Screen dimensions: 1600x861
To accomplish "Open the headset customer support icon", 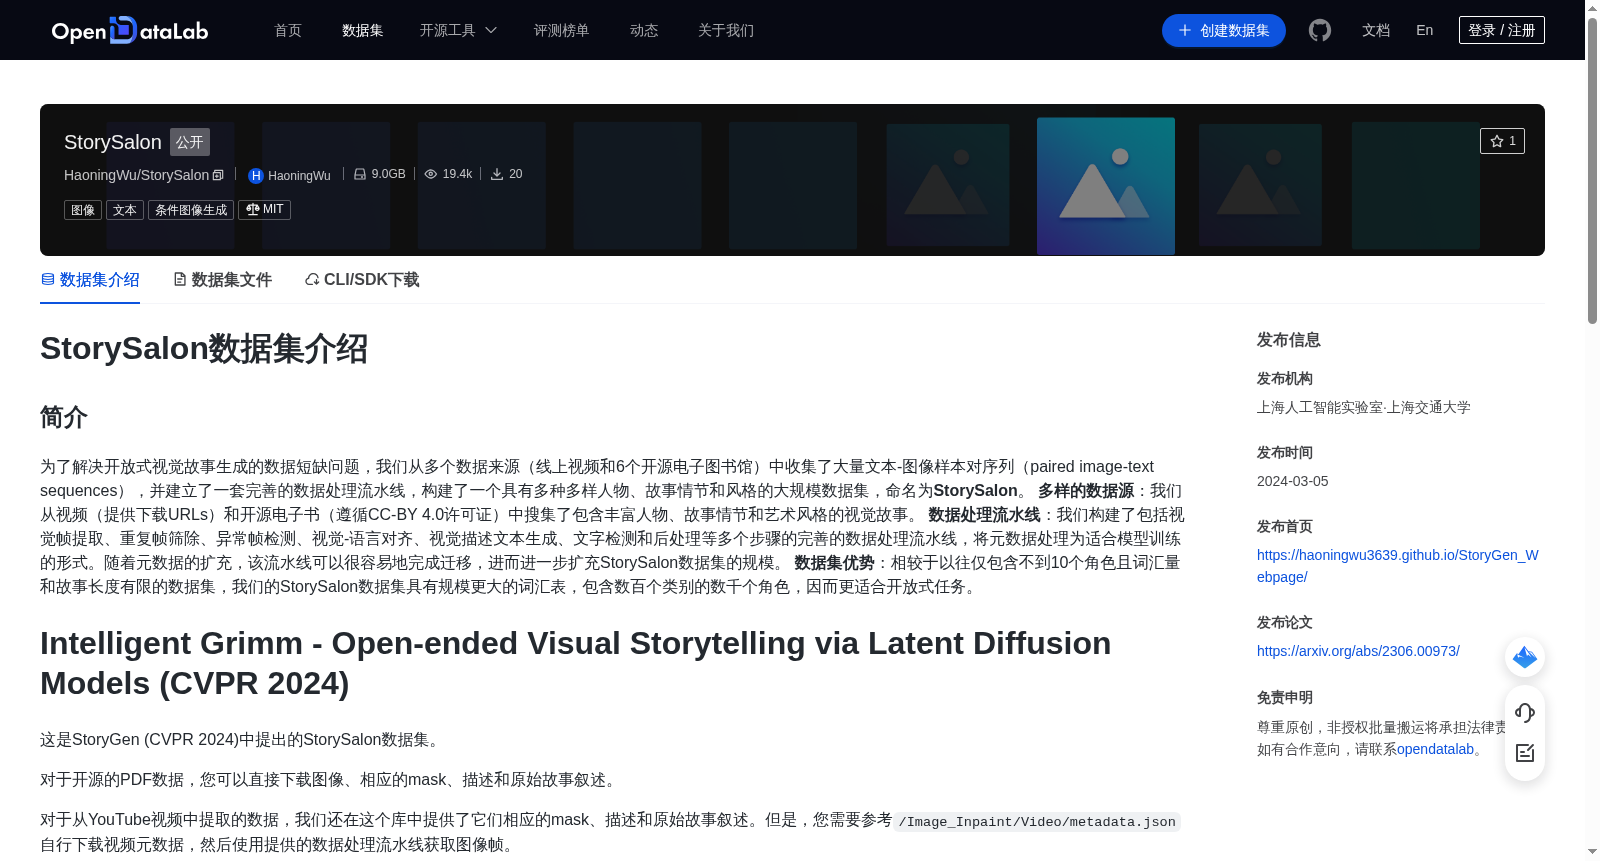I will coord(1525,712).
